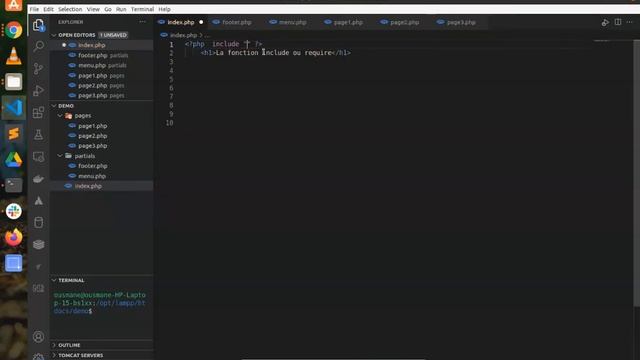Viewport: 640px width, 360px height.
Task: Focus the terminal prompt in sidebar
Action: click(x=101, y=303)
